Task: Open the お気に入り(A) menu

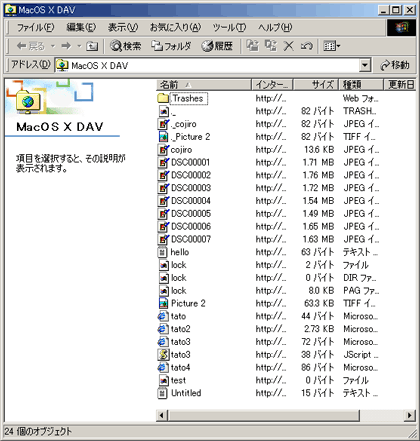Action: 175,27
